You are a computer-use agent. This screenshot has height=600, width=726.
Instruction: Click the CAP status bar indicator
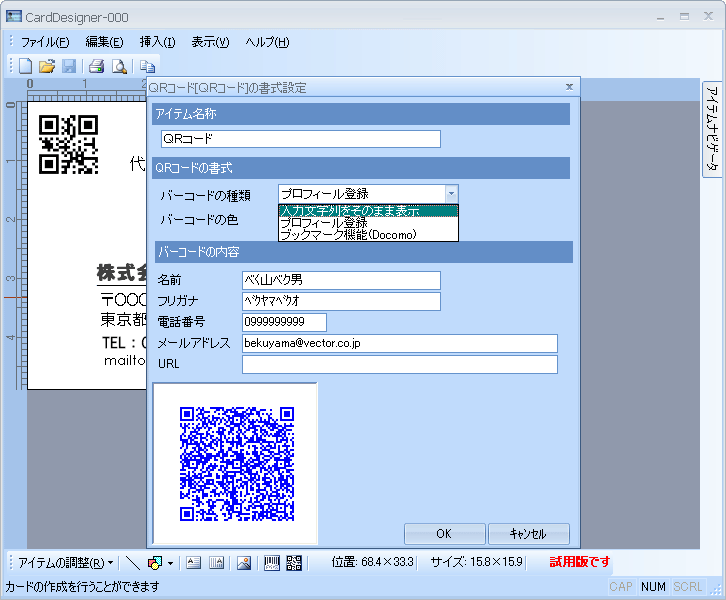click(x=621, y=587)
